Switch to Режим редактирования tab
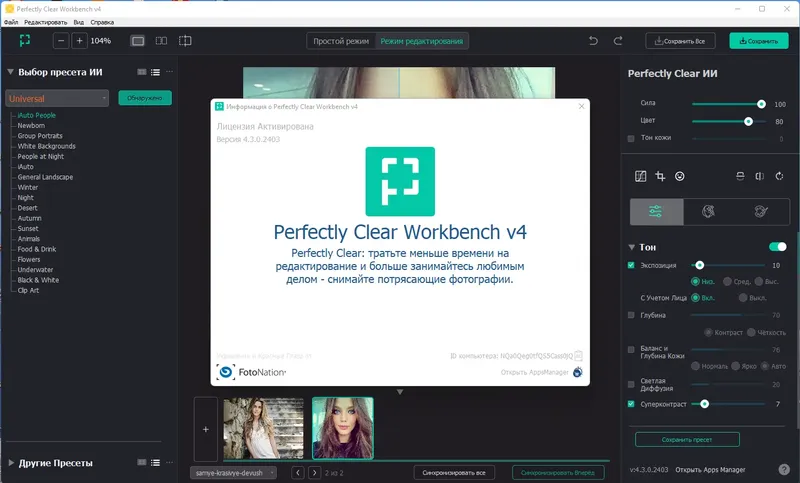This screenshot has width=800, height=483. coord(422,41)
